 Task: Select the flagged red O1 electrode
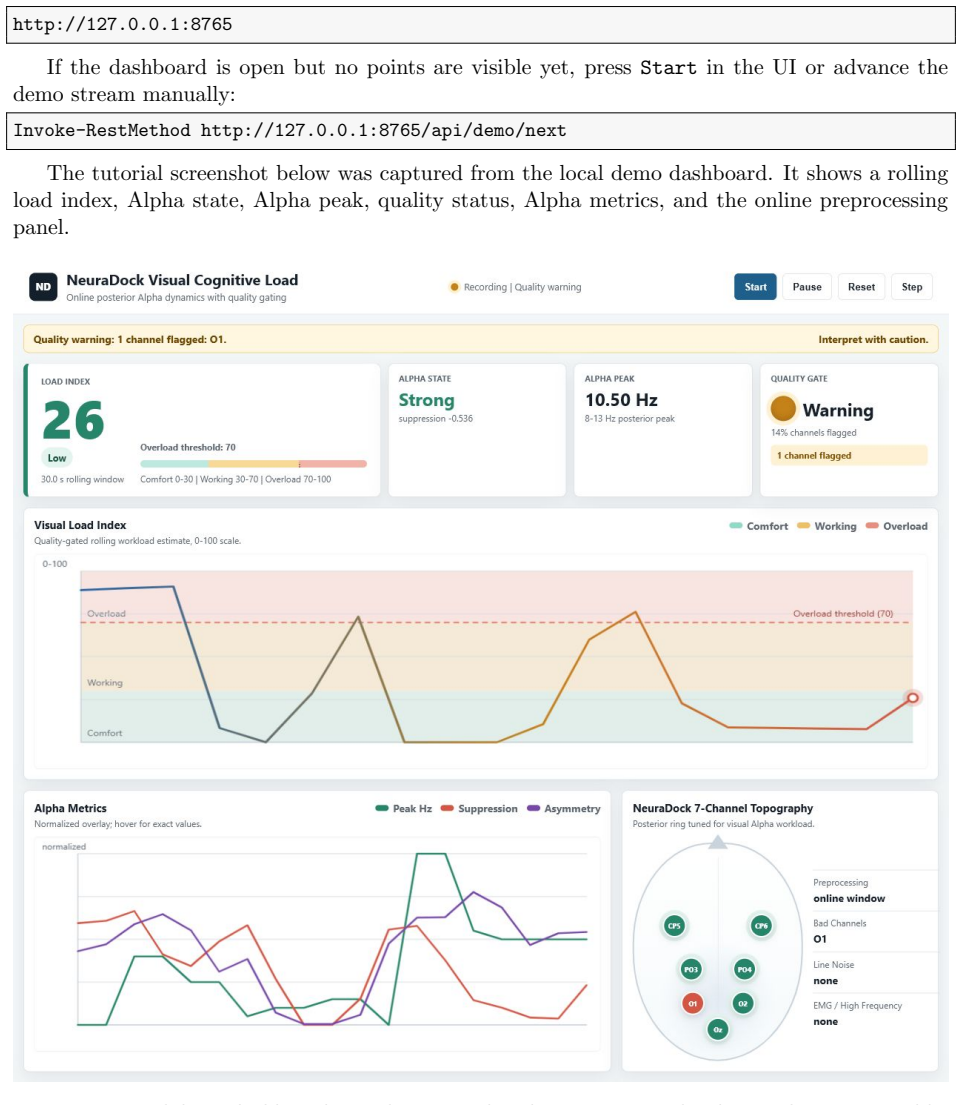tap(693, 1004)
